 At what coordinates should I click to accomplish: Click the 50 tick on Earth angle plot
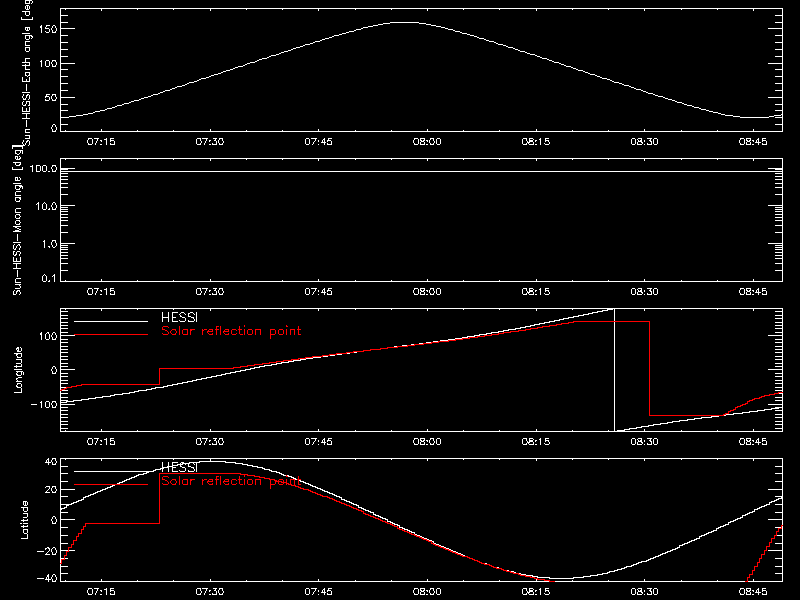[x=51, y=97]
